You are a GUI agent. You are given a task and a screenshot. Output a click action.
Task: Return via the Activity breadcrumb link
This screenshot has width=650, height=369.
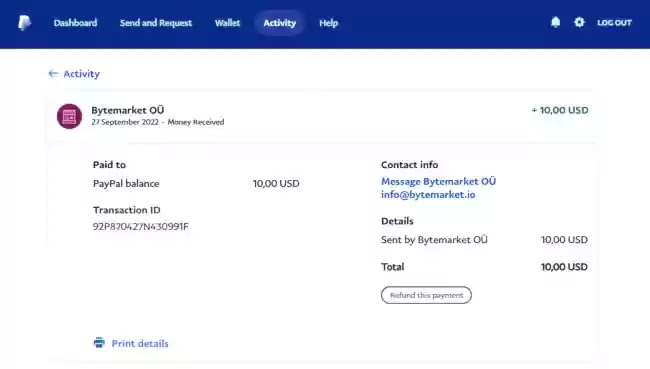point(81,74)
